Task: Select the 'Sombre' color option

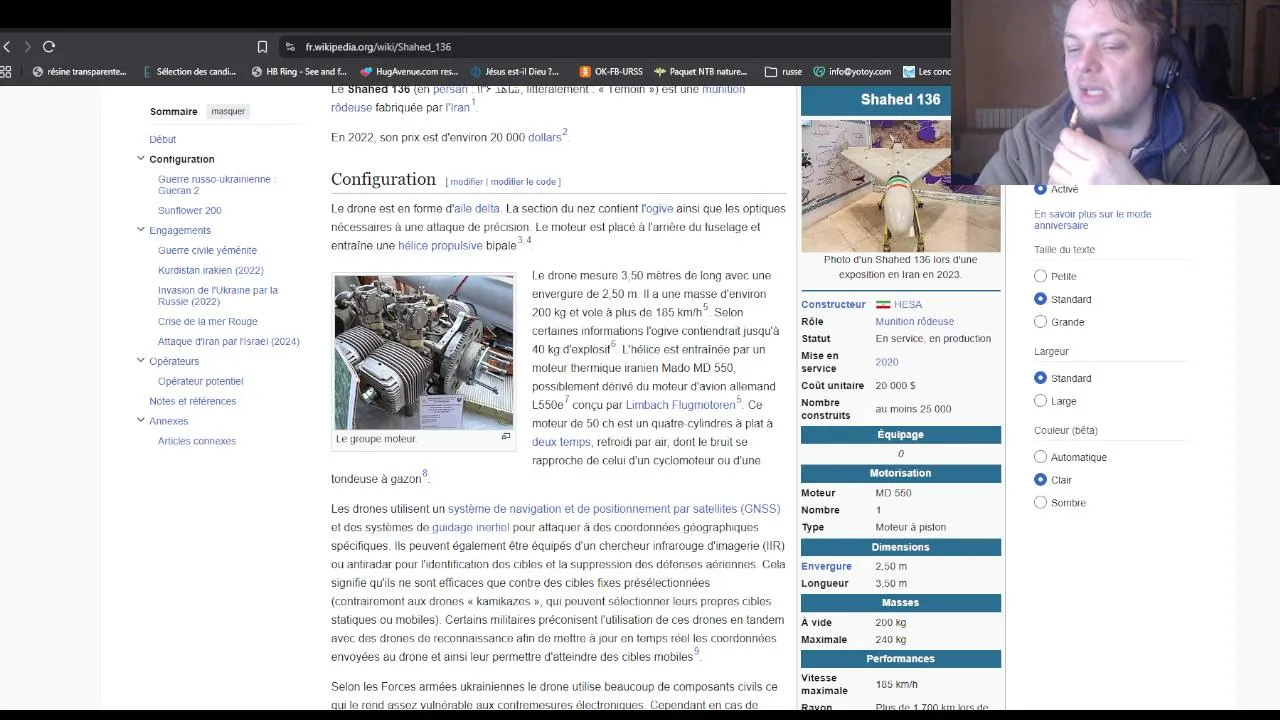Action: point(1041,503)
